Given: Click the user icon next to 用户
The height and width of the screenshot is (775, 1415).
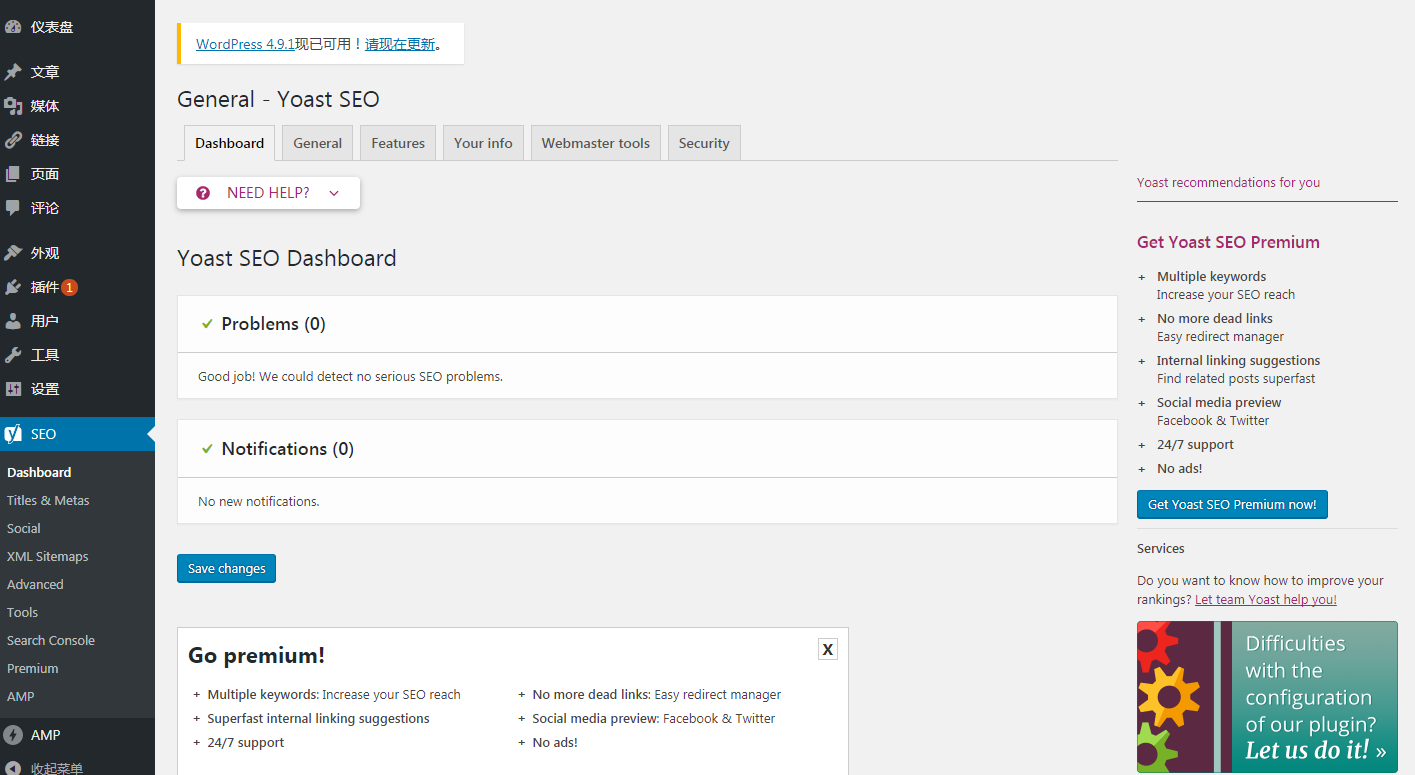Looking at the screenshot, I should point(13,321).
